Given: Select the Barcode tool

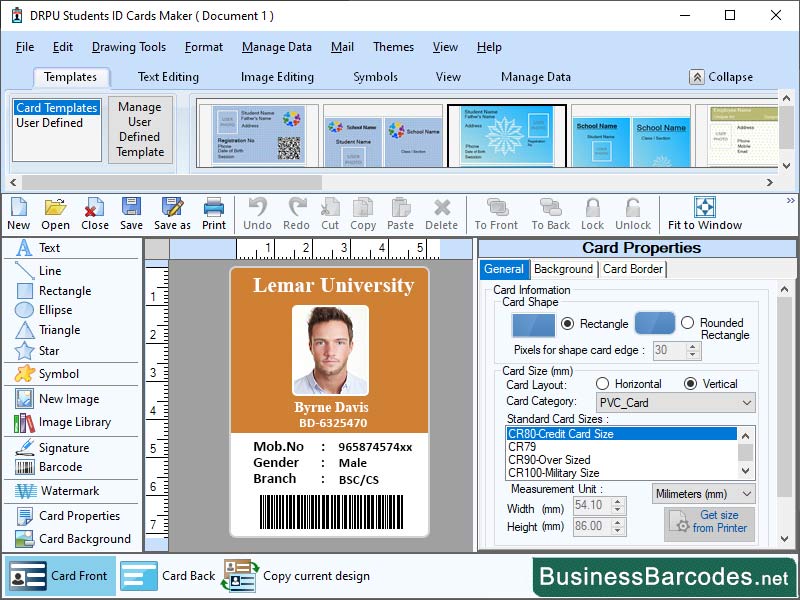Looking at the screenshot, I should coord(63,467).
